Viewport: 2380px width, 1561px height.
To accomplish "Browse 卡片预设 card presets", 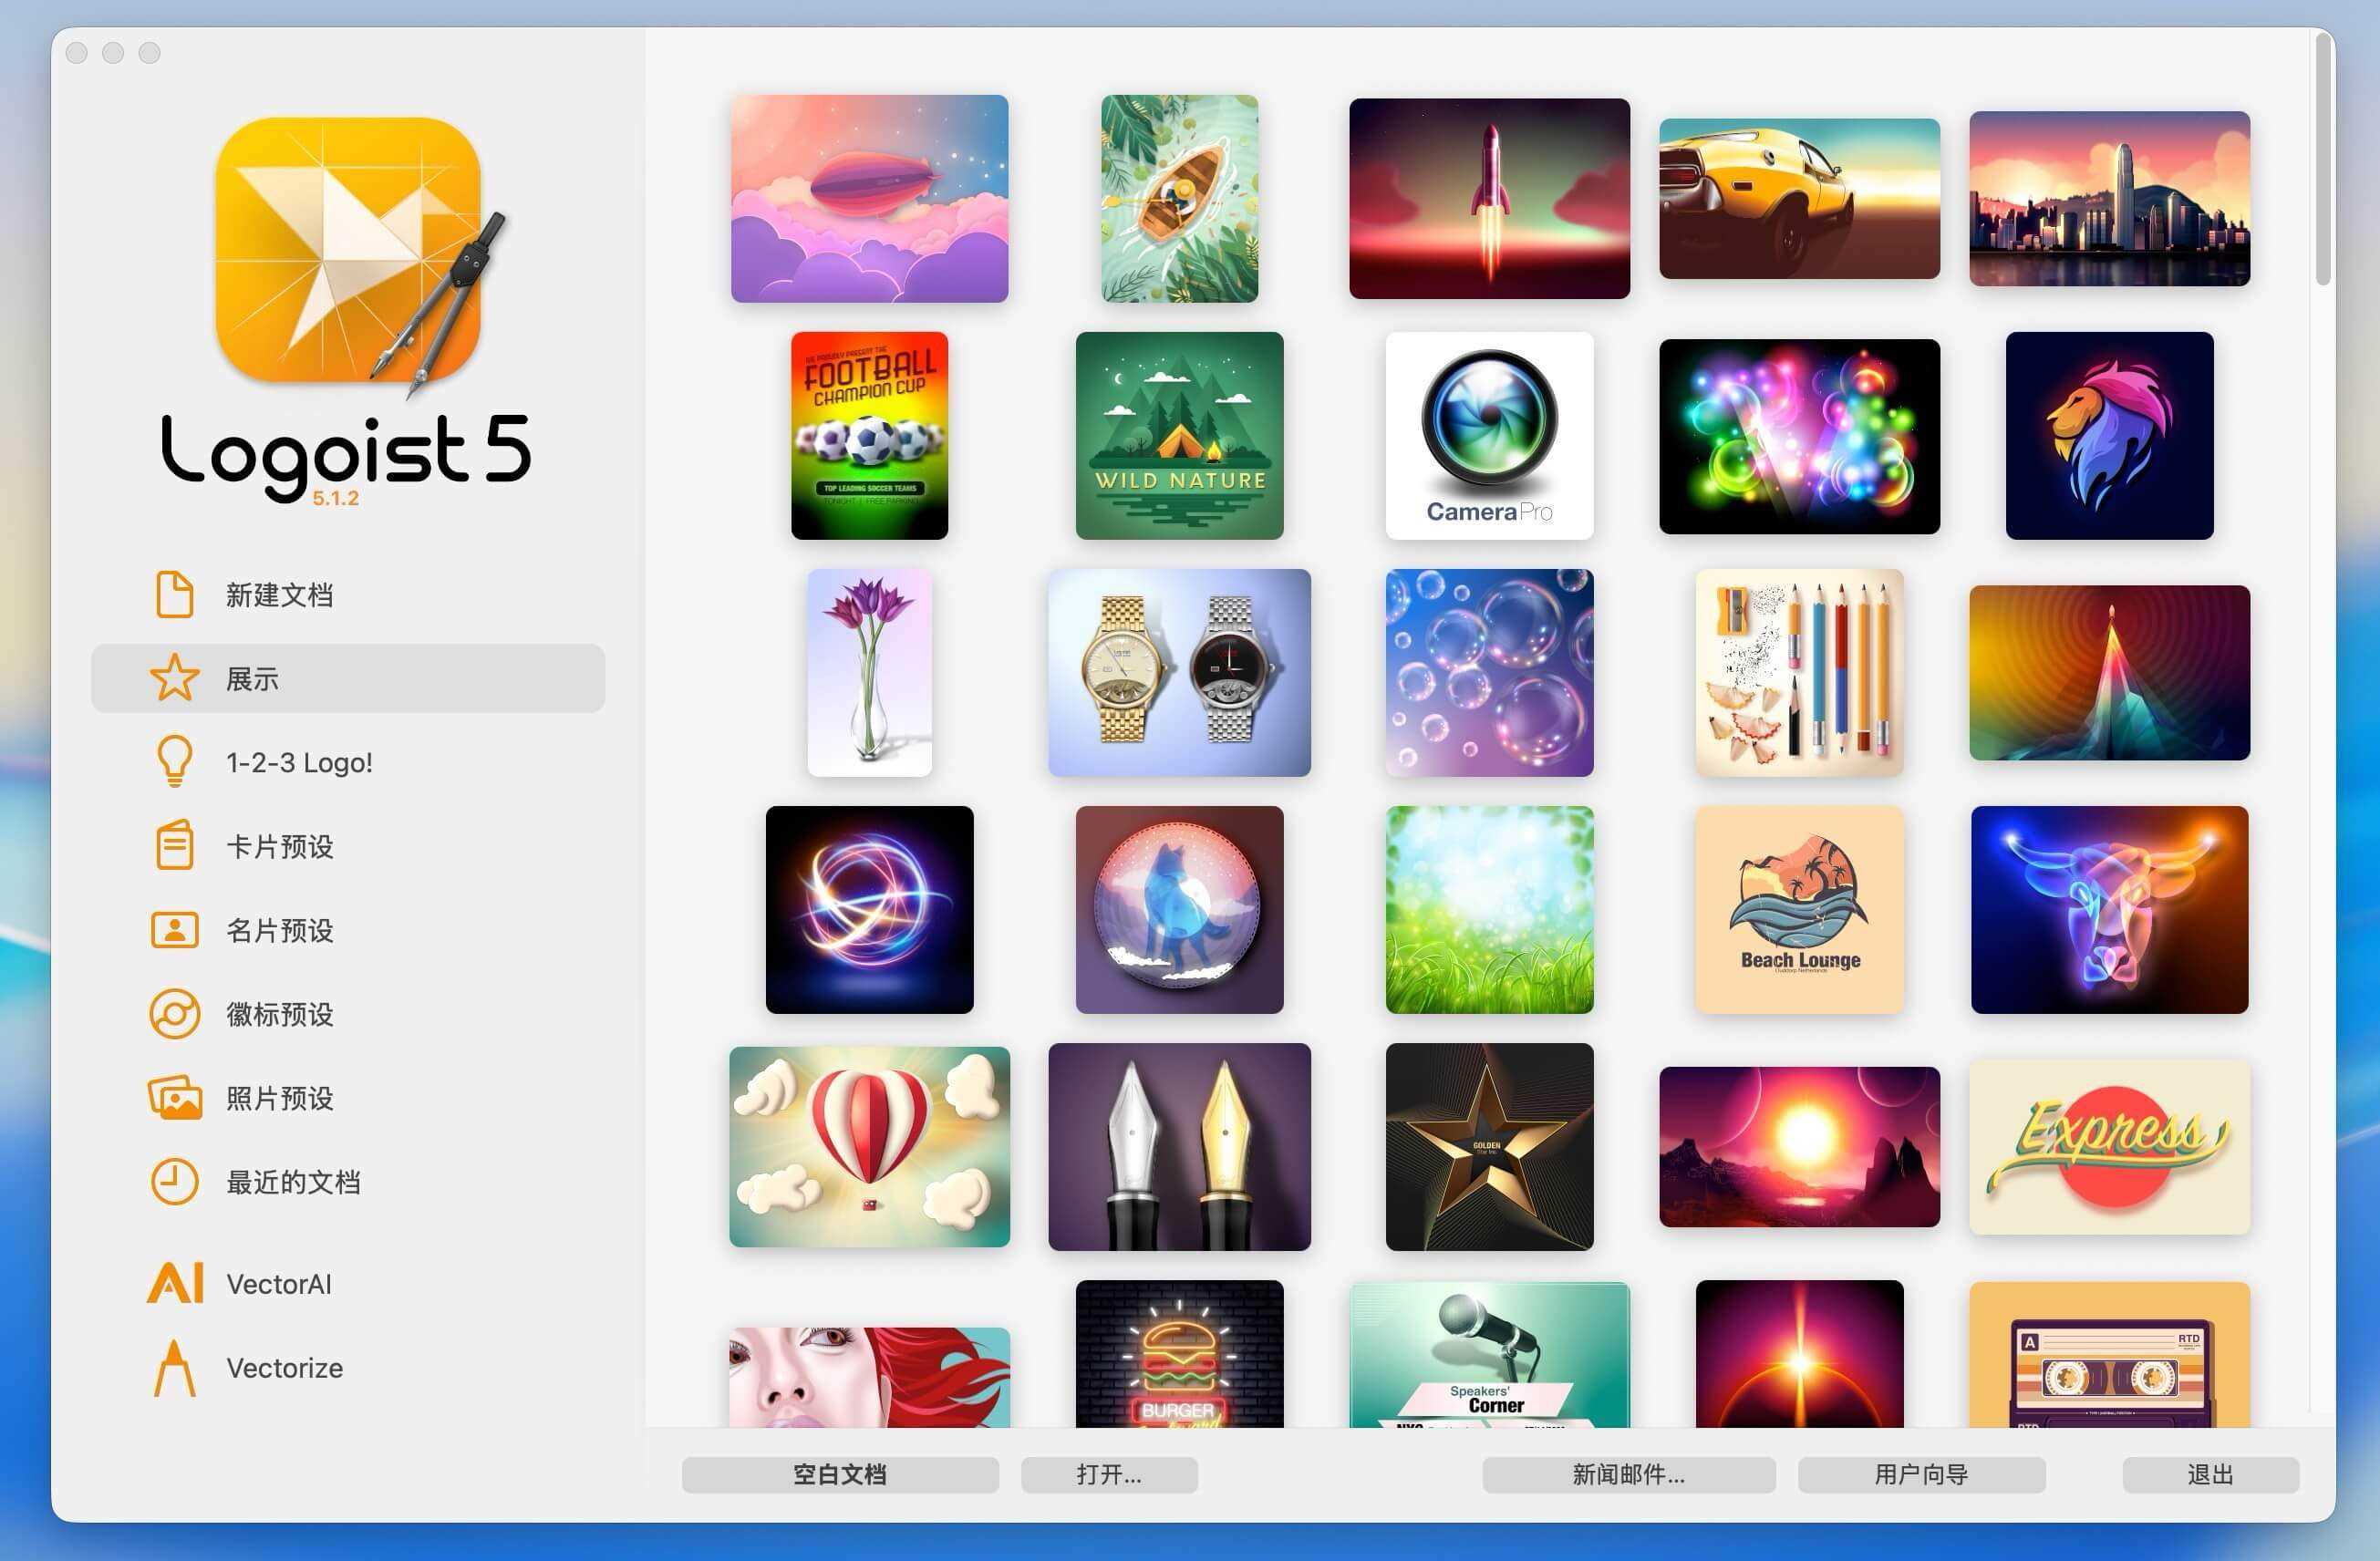I will pyautogui.click(x=279, y=846).
